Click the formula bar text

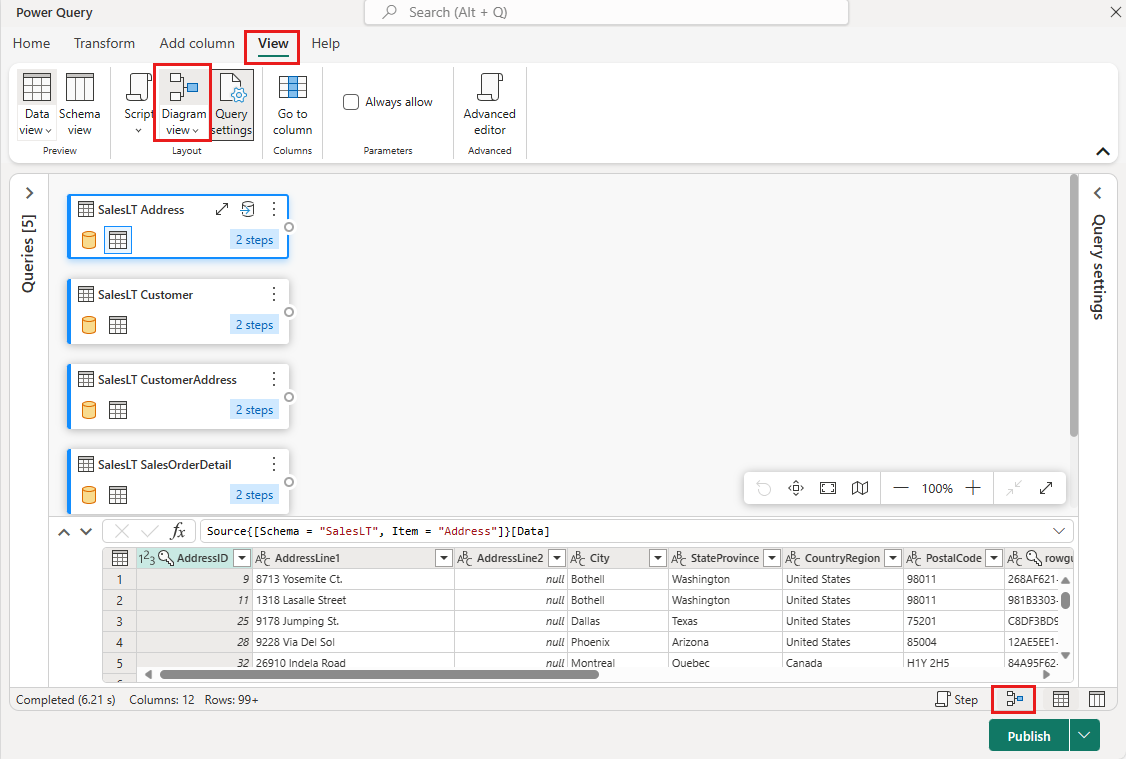pos(378,531)
